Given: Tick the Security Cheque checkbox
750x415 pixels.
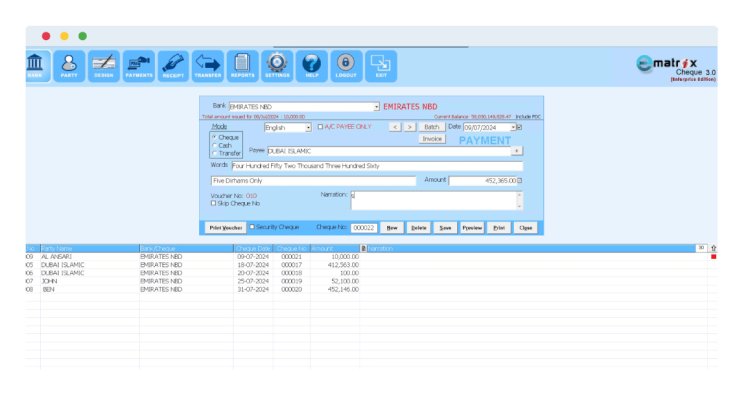Looking at the screenshot, I should [x=252, y=227].
